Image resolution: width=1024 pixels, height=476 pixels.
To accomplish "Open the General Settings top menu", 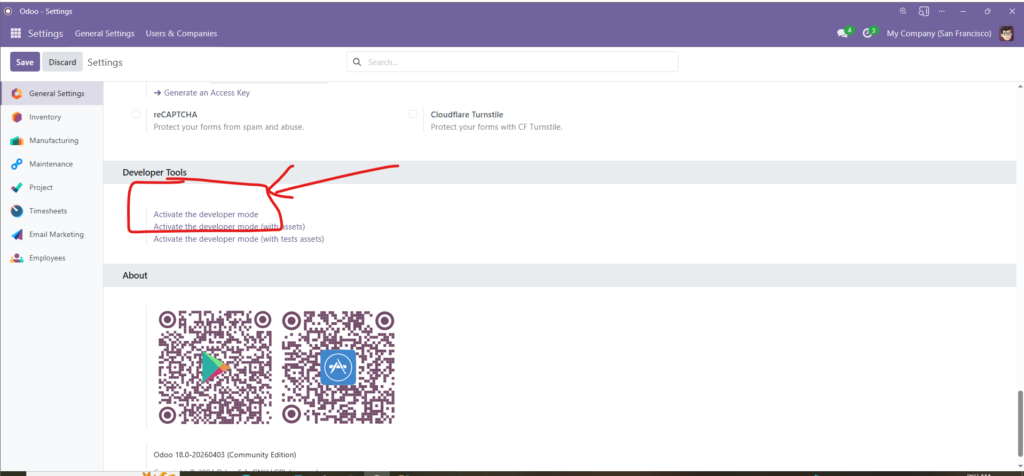I will (104, 33).
